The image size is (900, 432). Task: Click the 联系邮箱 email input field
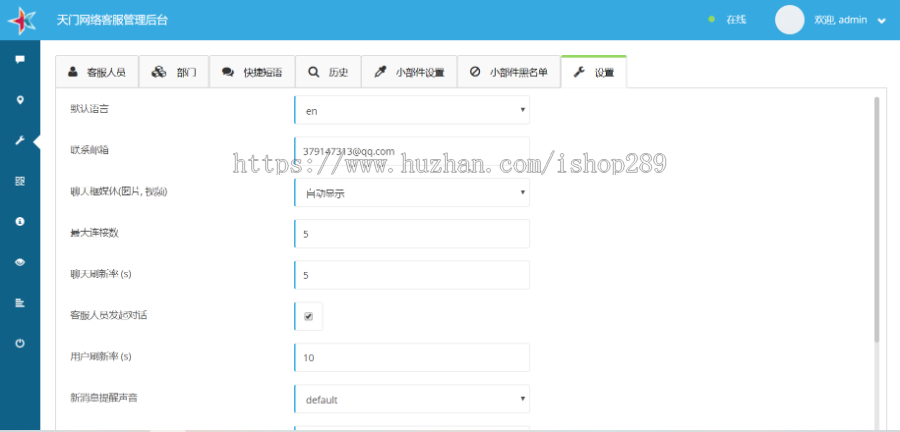(412, 151)
